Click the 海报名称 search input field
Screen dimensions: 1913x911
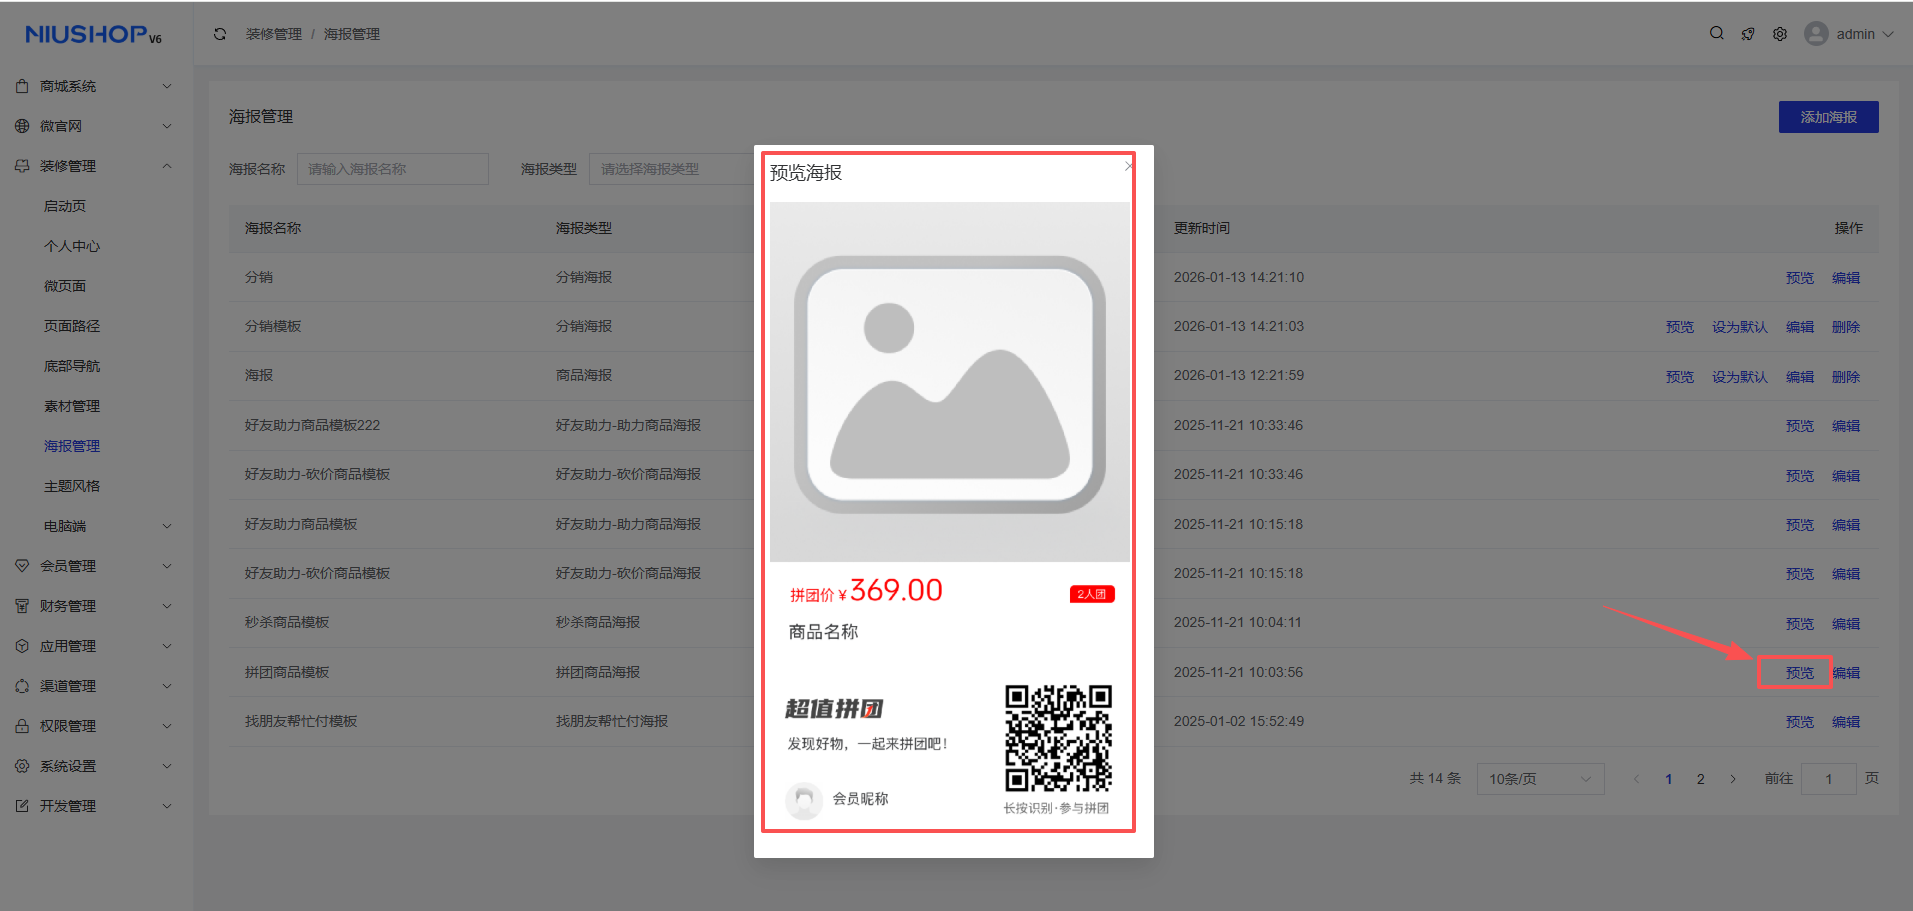[x=392, y=169]
